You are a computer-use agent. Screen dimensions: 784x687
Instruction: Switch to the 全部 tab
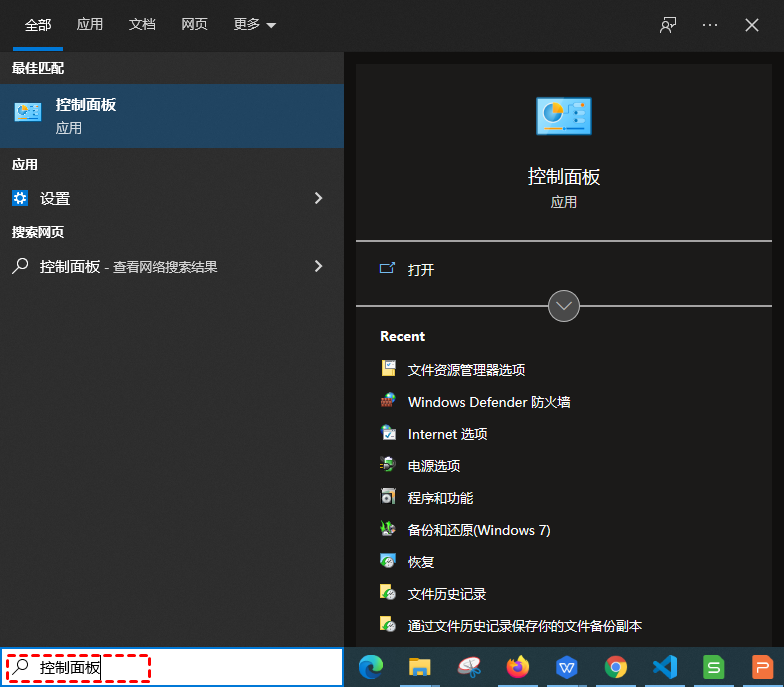point(38,25)
